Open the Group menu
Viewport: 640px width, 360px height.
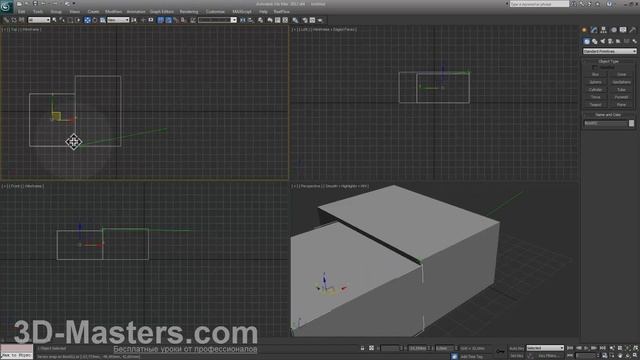click(x=56, y=11)
